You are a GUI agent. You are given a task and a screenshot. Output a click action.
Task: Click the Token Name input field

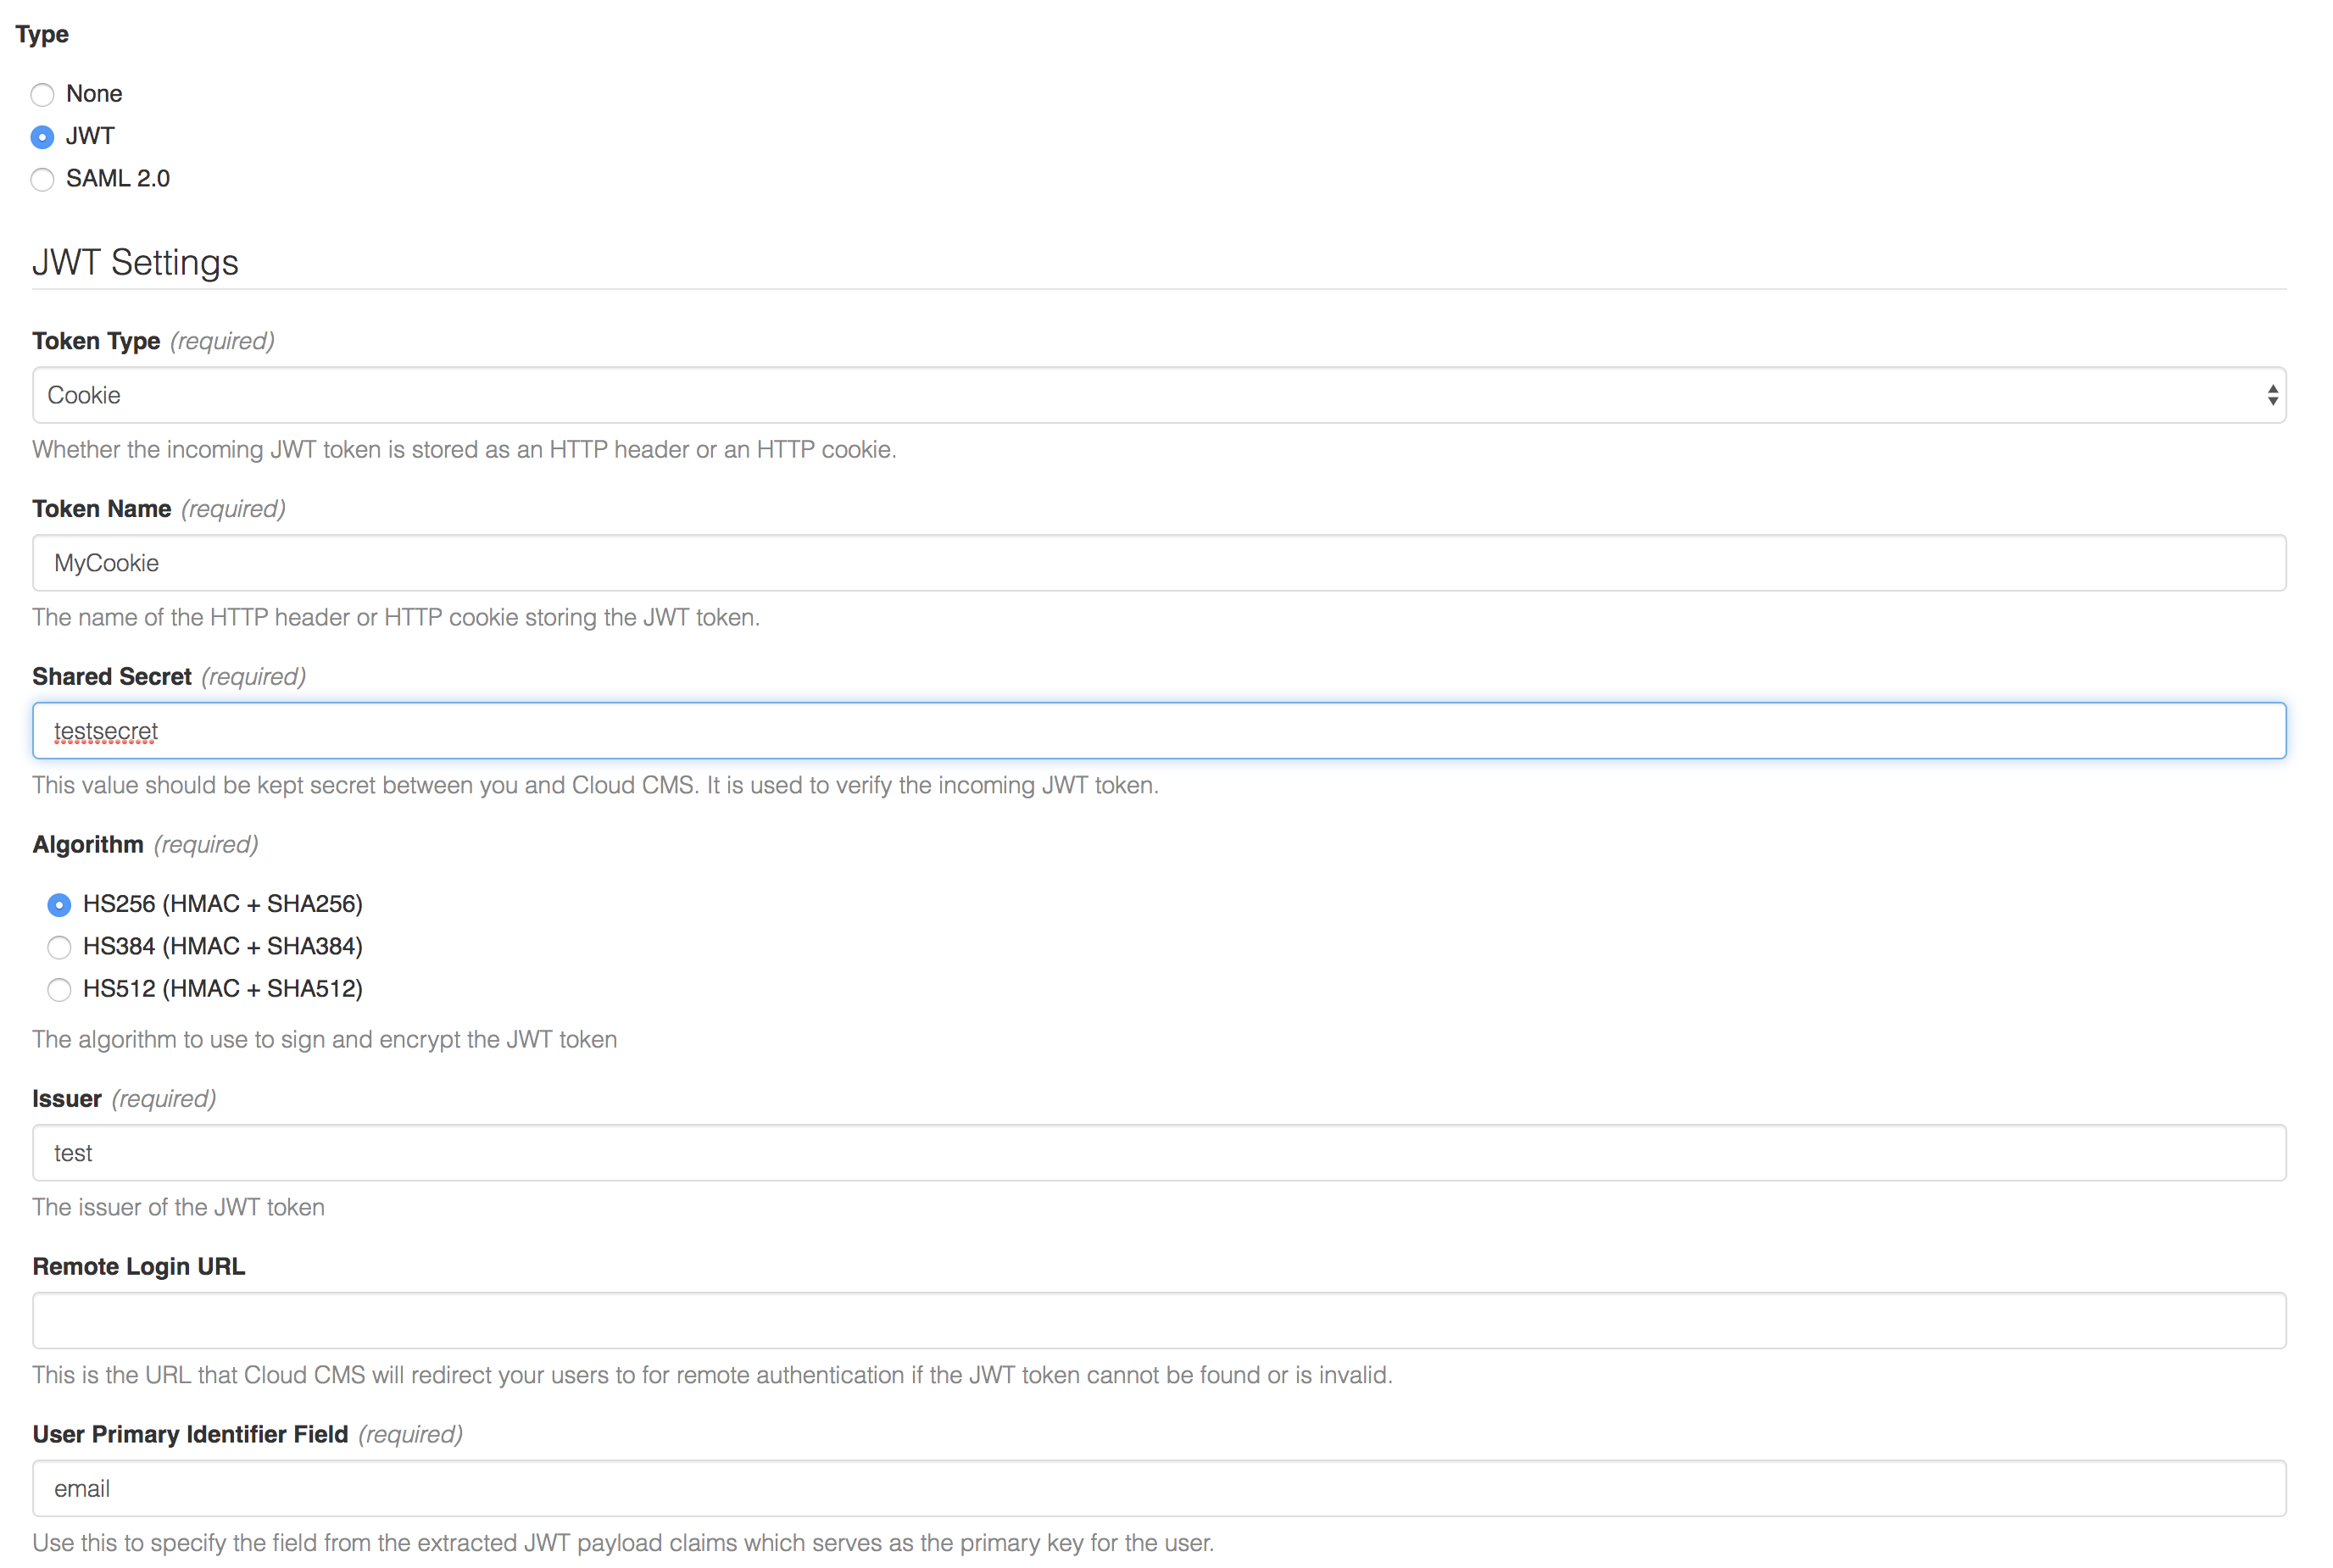click(1158, 563)
